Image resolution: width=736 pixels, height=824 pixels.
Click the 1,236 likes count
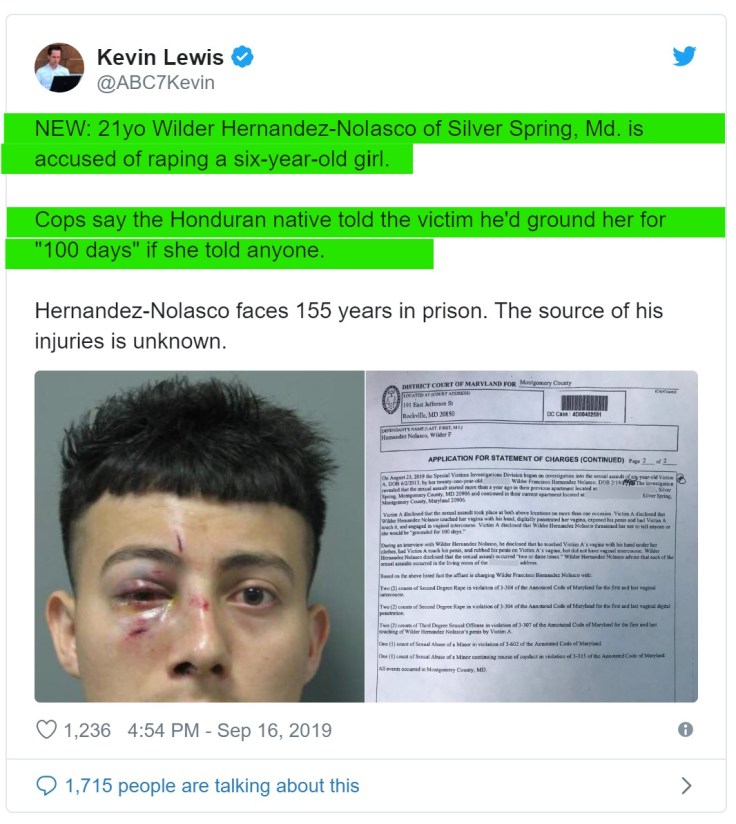coord(87,730)
